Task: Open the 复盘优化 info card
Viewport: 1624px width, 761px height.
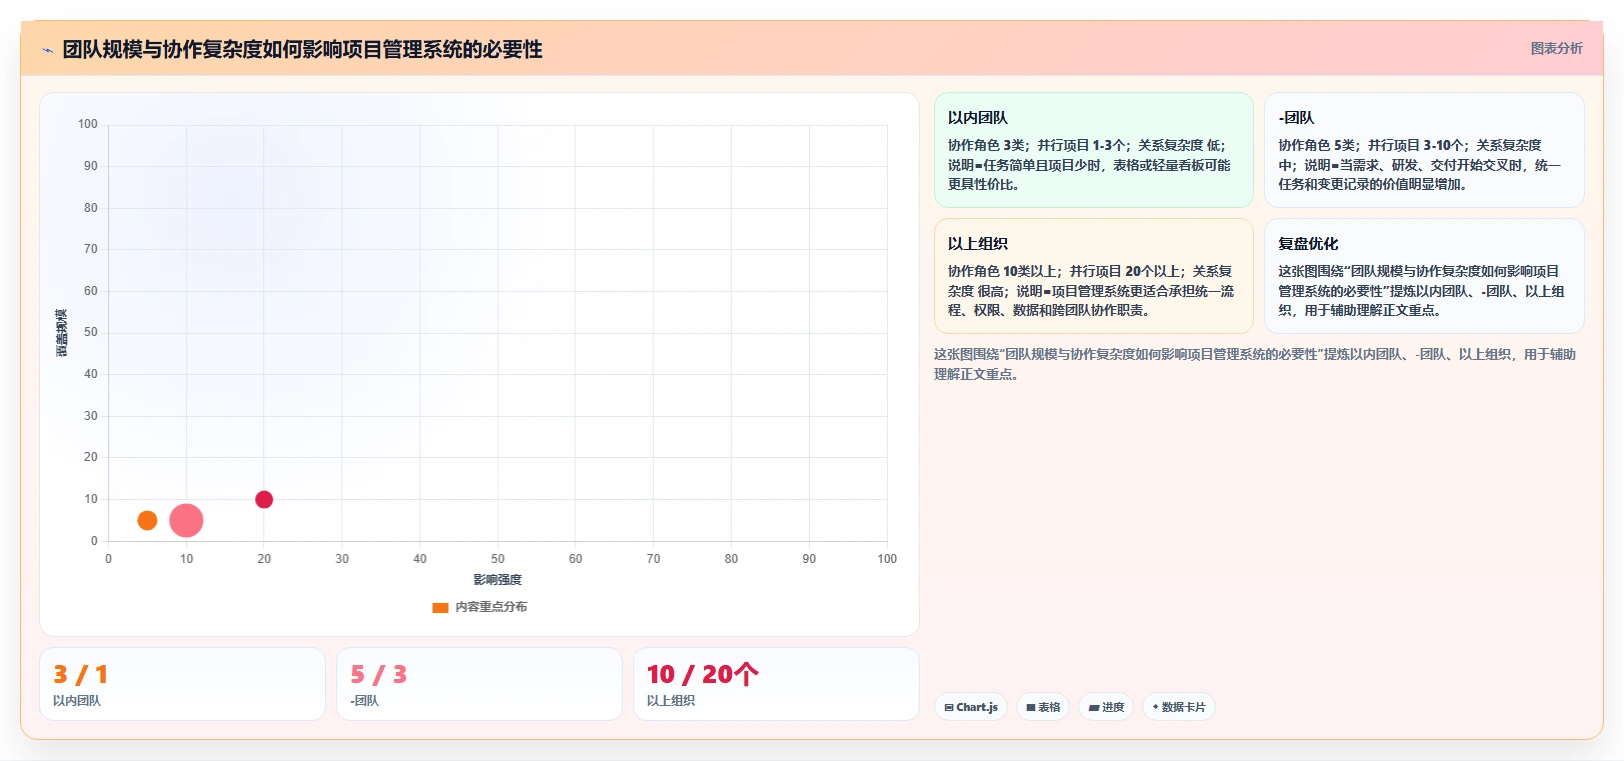Action: click(1424, 276)
